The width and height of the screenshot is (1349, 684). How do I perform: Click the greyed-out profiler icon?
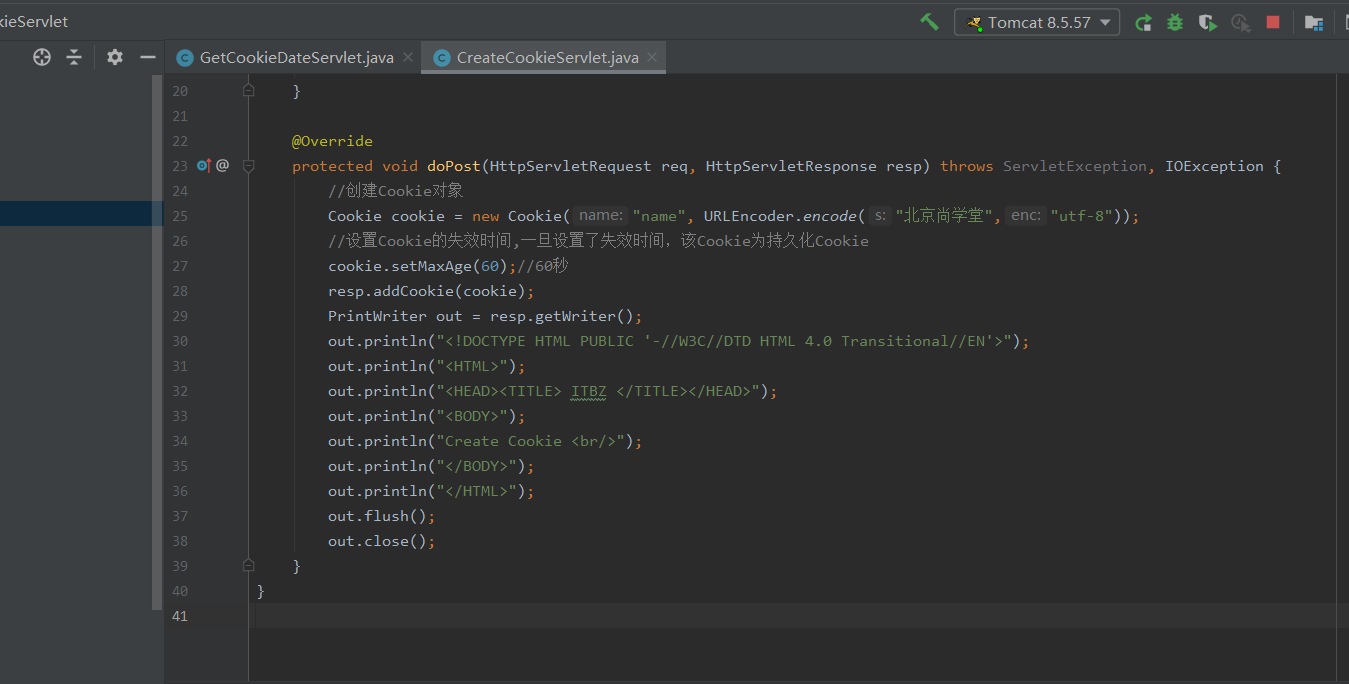tap(1240, 22)
